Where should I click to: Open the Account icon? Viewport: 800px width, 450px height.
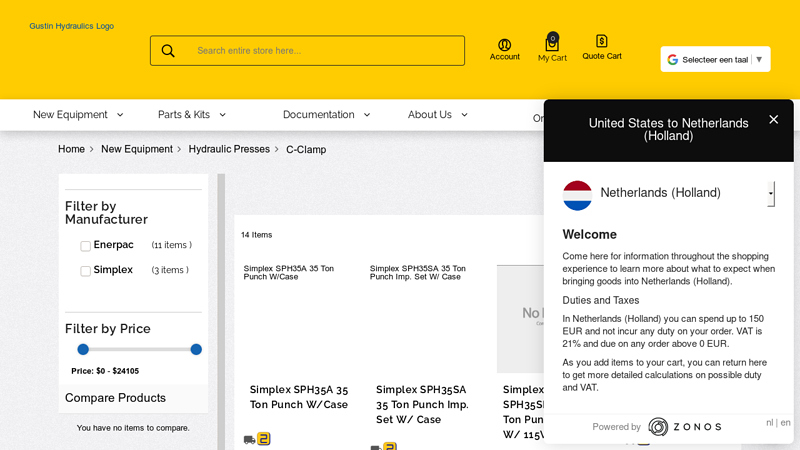(x=504, y=45)
